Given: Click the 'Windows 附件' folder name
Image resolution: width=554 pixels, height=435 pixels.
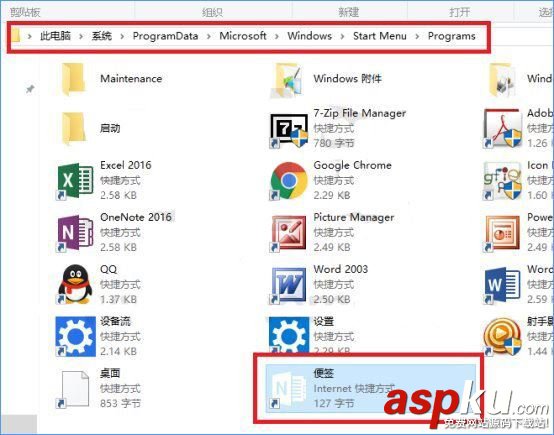Looking at the screenshot, I should click(348, 78).
